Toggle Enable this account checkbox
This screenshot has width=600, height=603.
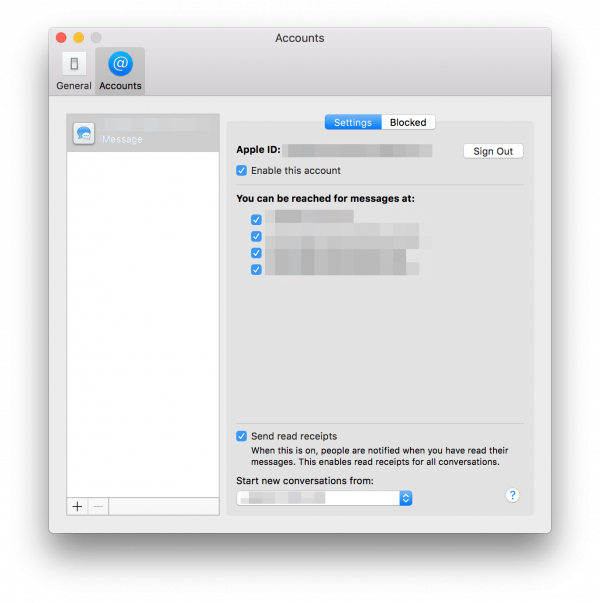click(242, 170)
